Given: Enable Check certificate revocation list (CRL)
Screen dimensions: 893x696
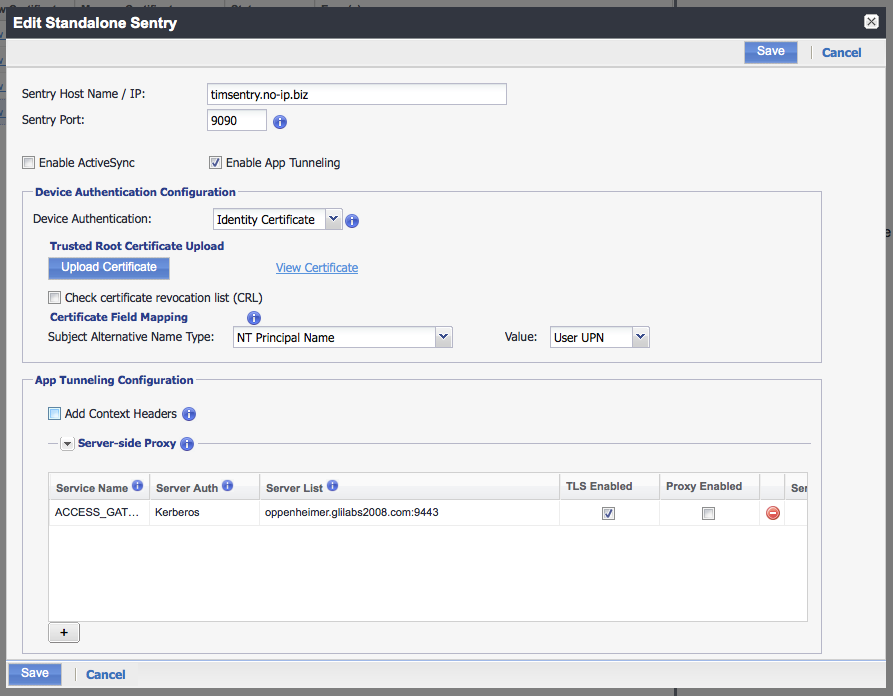Looking at the screenshot, I should (55, 298).
